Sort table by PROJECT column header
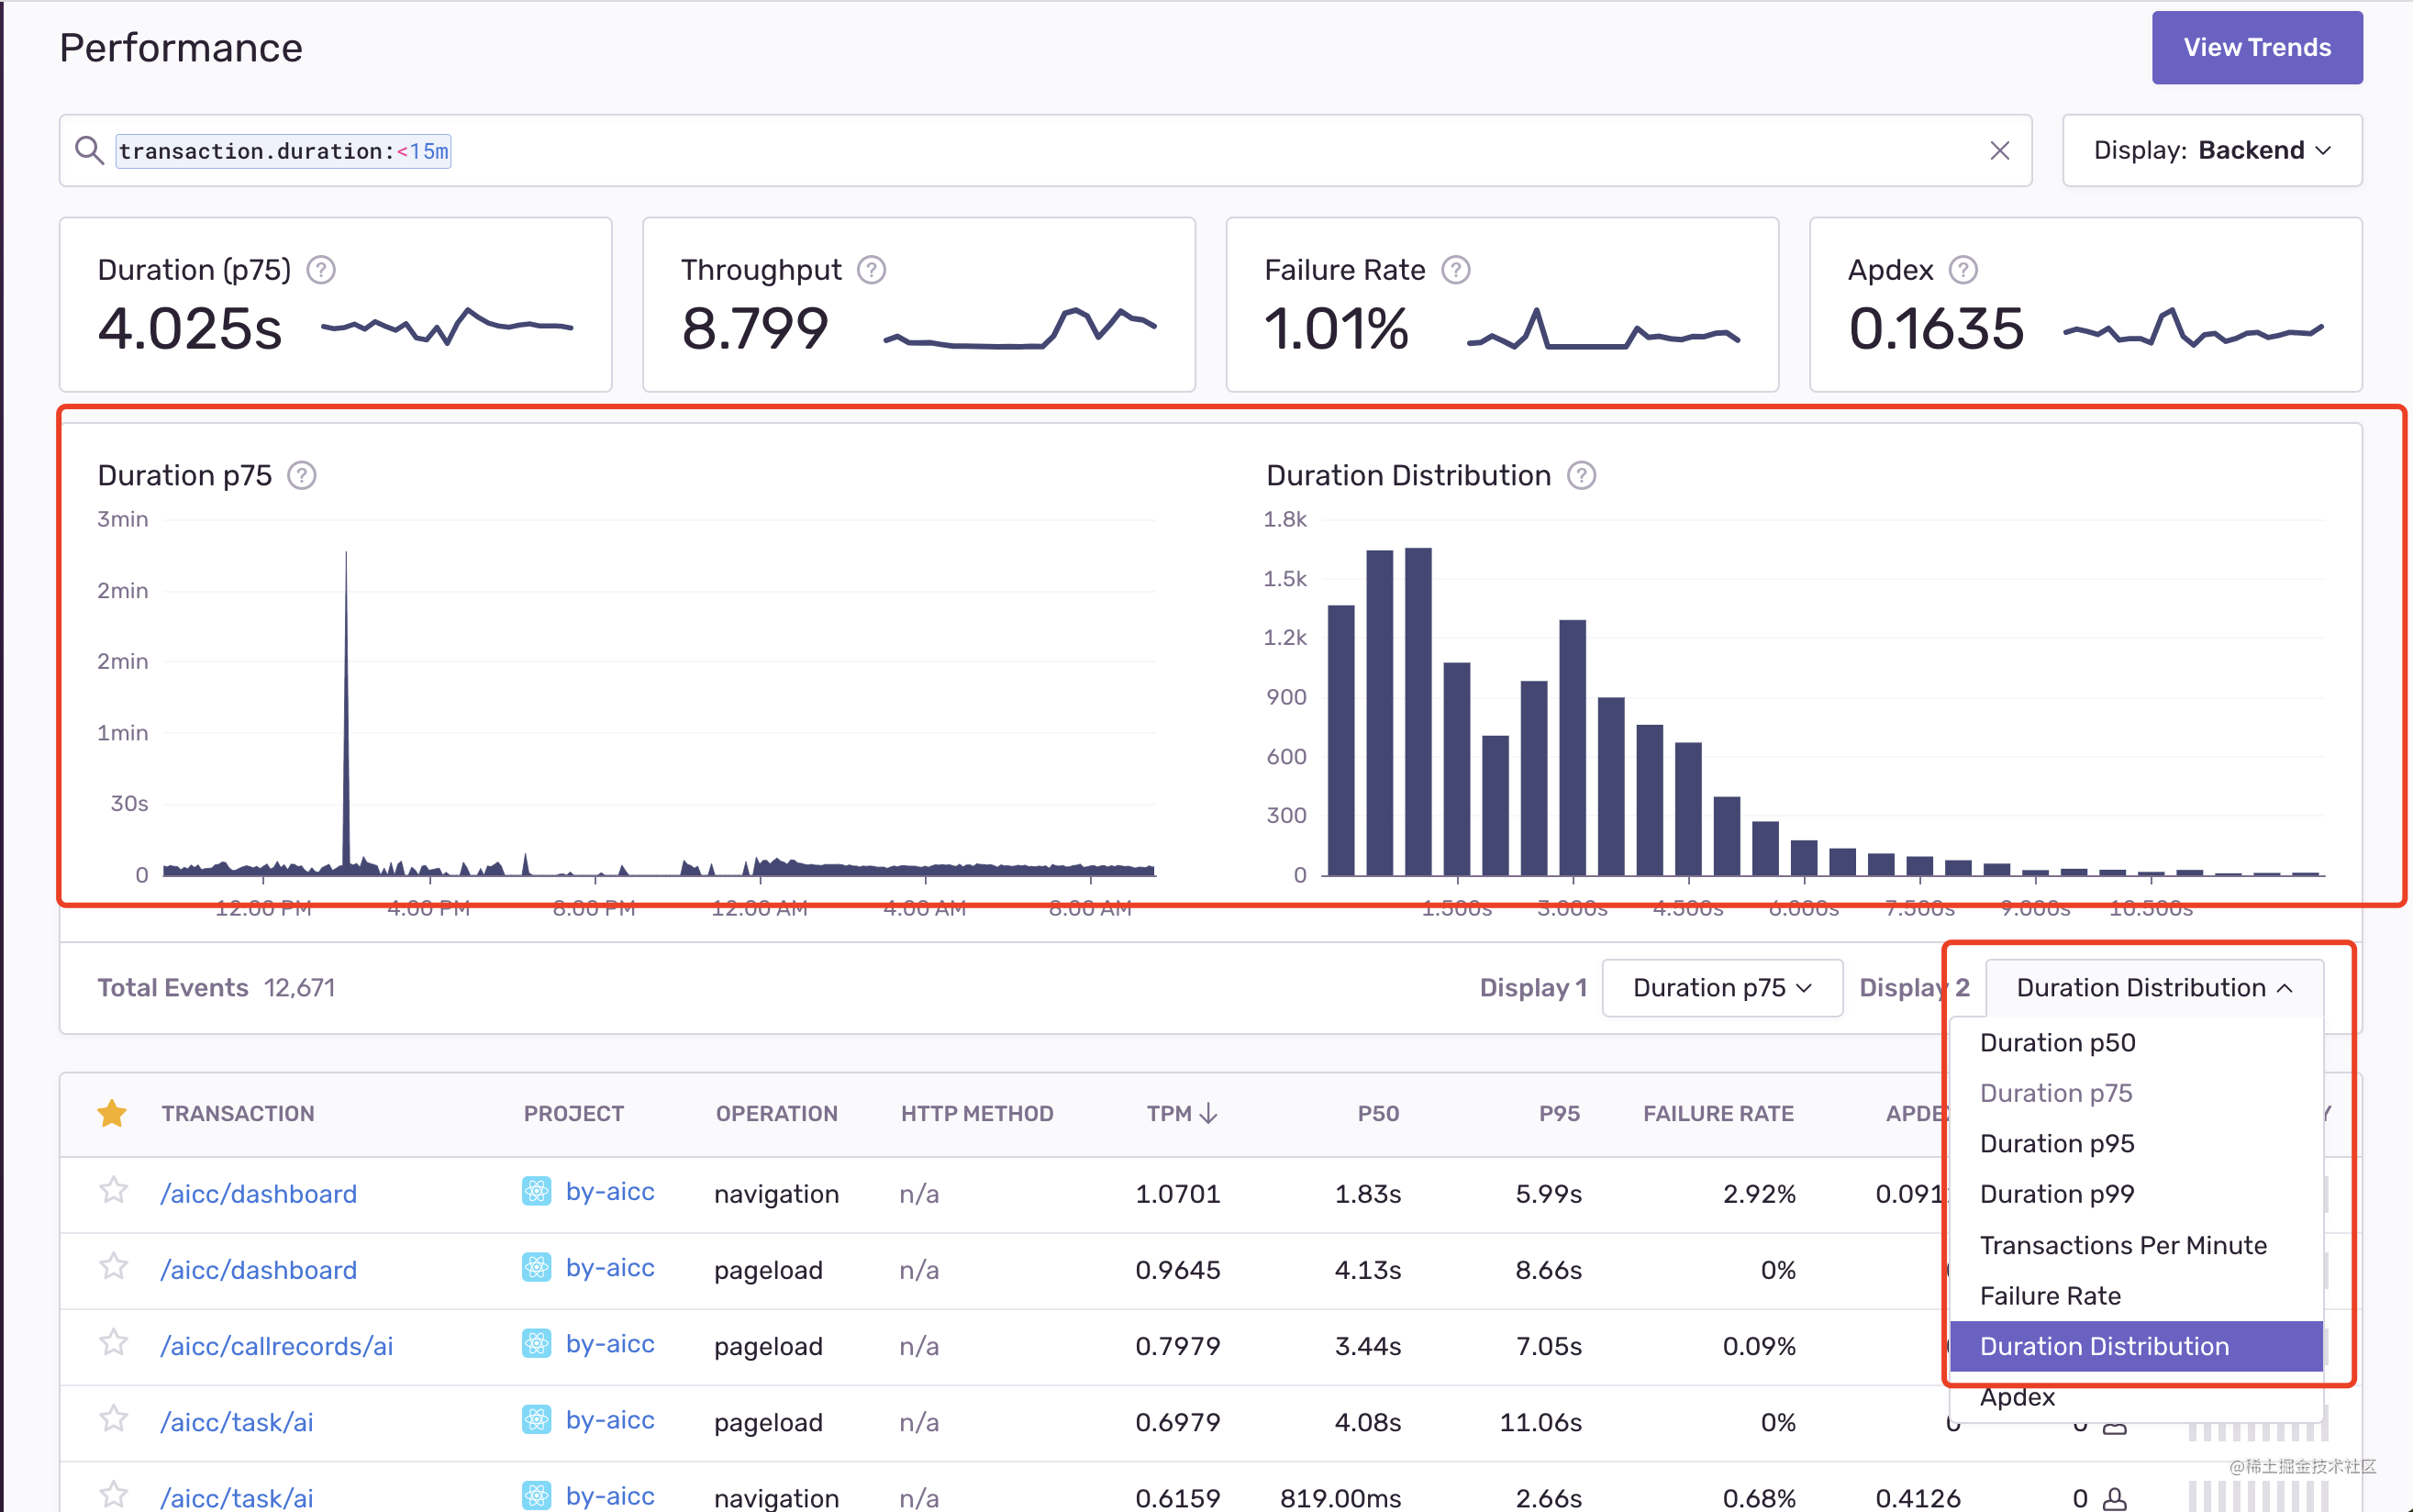The image size is (2413, 1512). tap(574, 1114)
